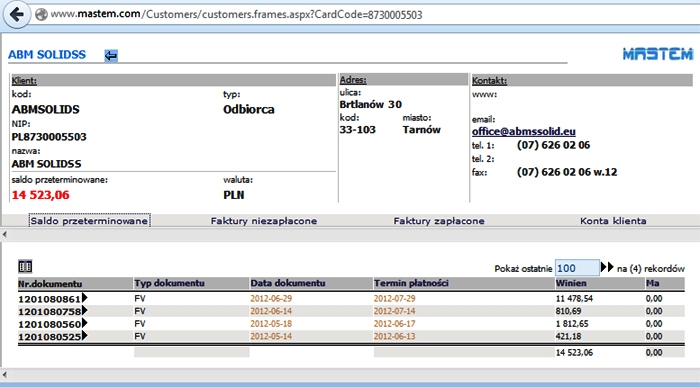
Task: Click document number 1201080525
Action: [50, 337]
